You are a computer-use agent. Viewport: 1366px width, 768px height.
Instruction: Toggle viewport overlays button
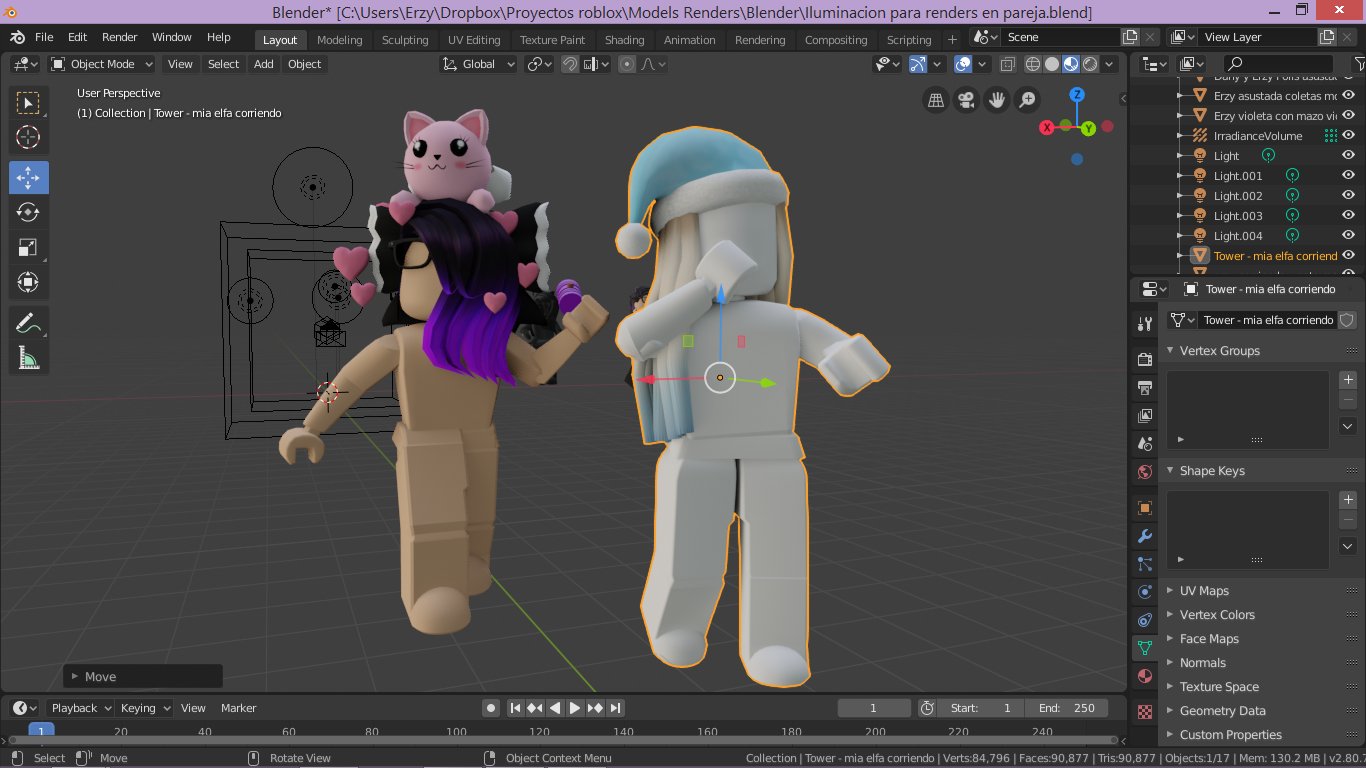click(962, 64)
